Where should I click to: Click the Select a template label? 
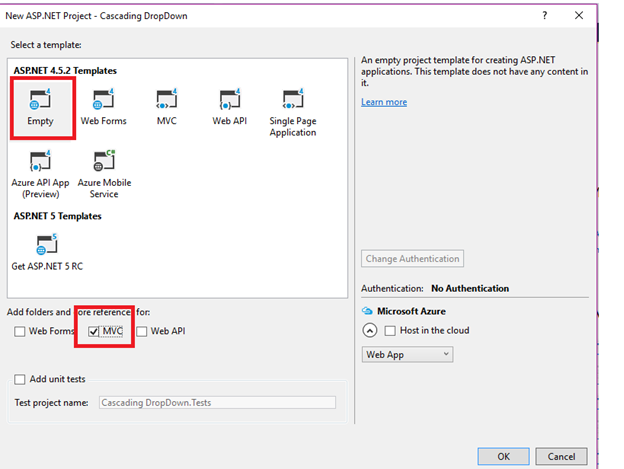[46, 45]
